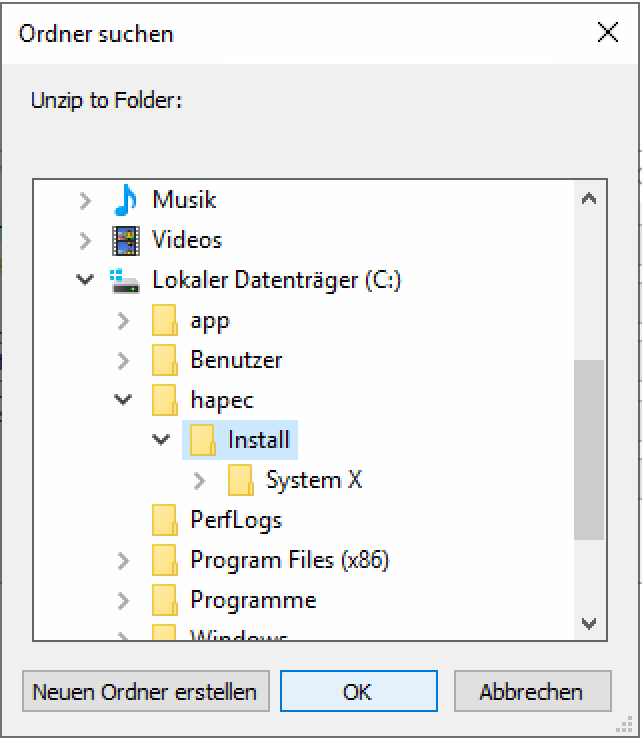Click the scrollbar down arrow

(x=589, y=624)
